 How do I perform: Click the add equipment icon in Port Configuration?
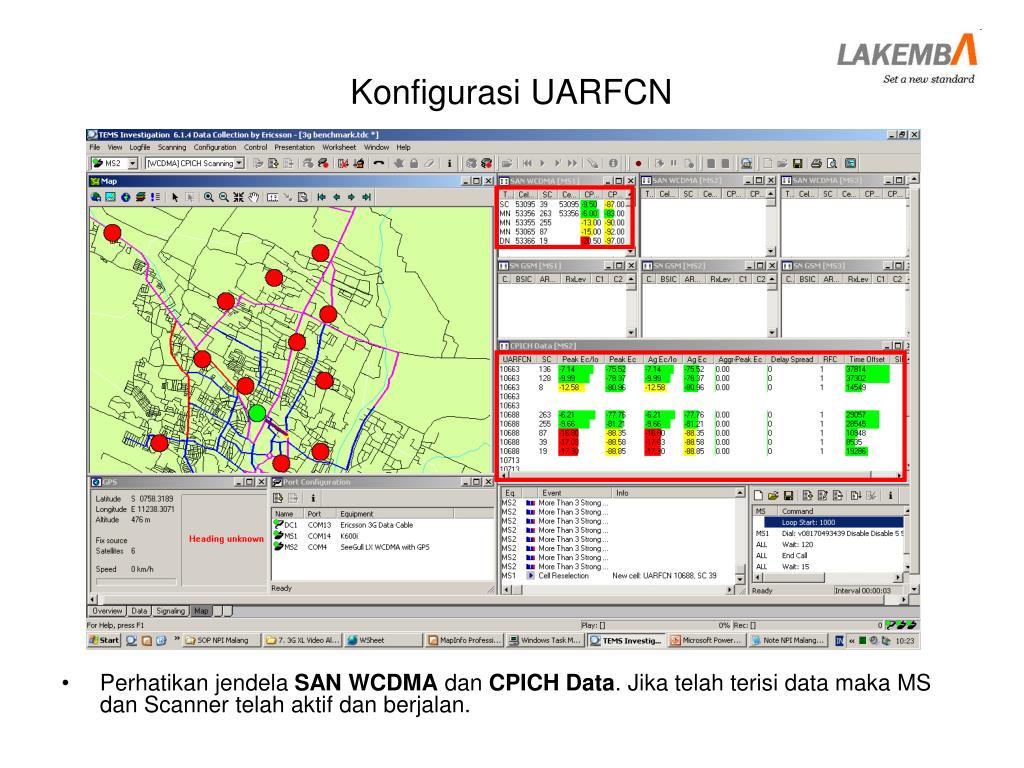coord(278,498)
